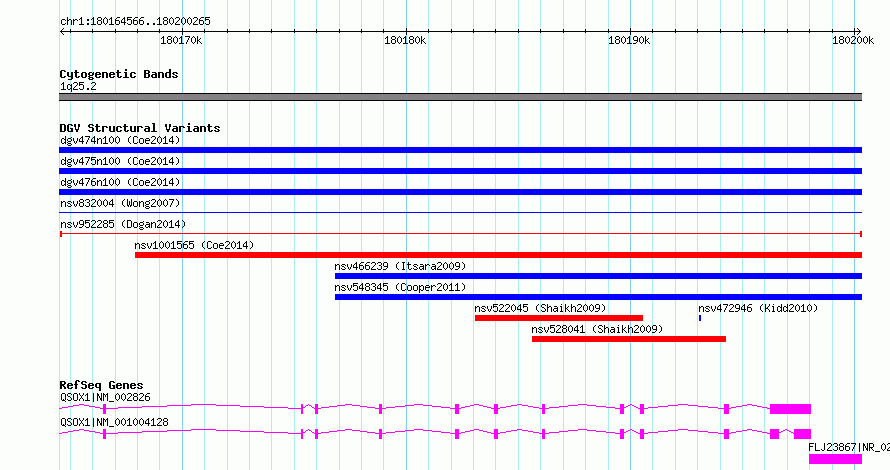
Task: Click the nsv472946 (Kidd2010) label
Action: pos(758,308)
